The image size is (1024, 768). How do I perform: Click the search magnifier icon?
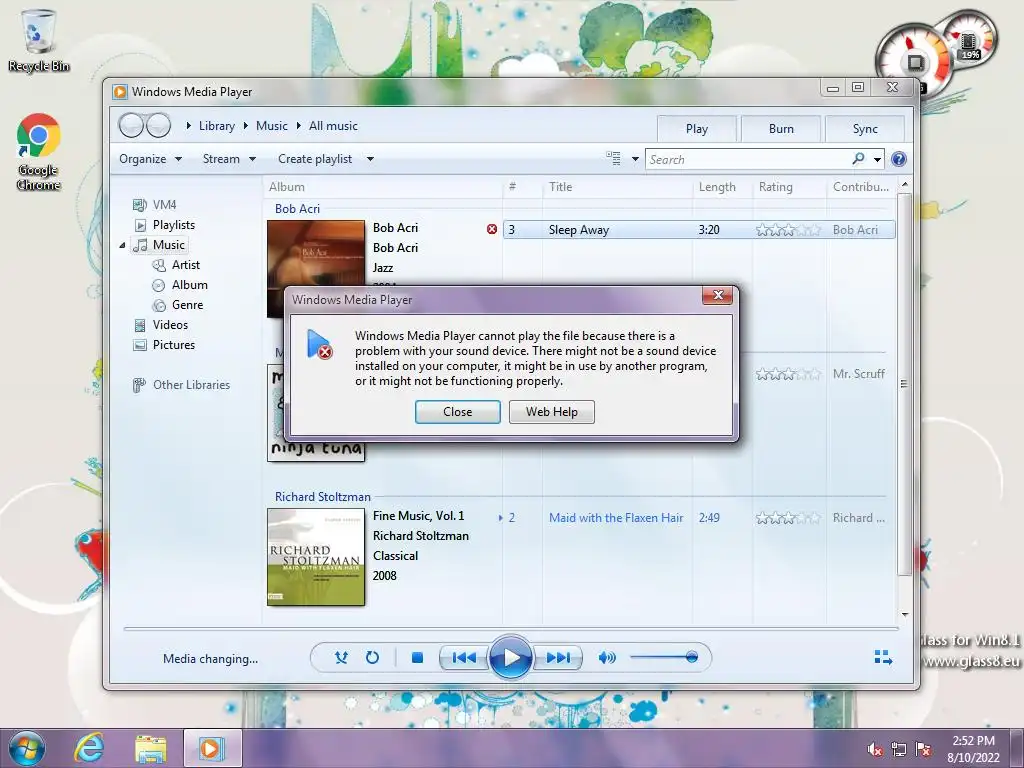pos(858,159)
